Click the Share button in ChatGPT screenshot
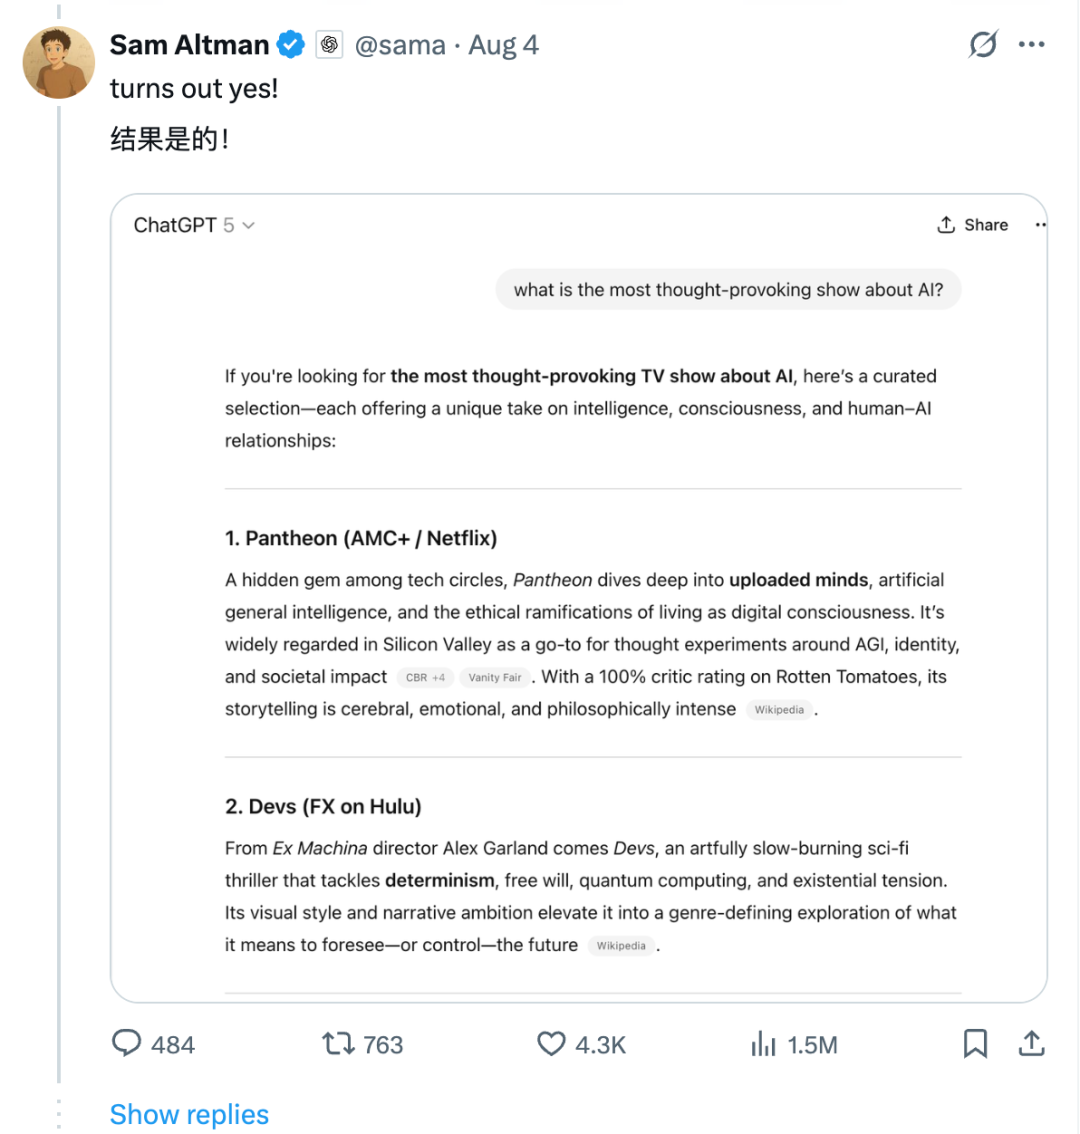The width and height of the screenshot is (1080, 1134). (972, 225)
